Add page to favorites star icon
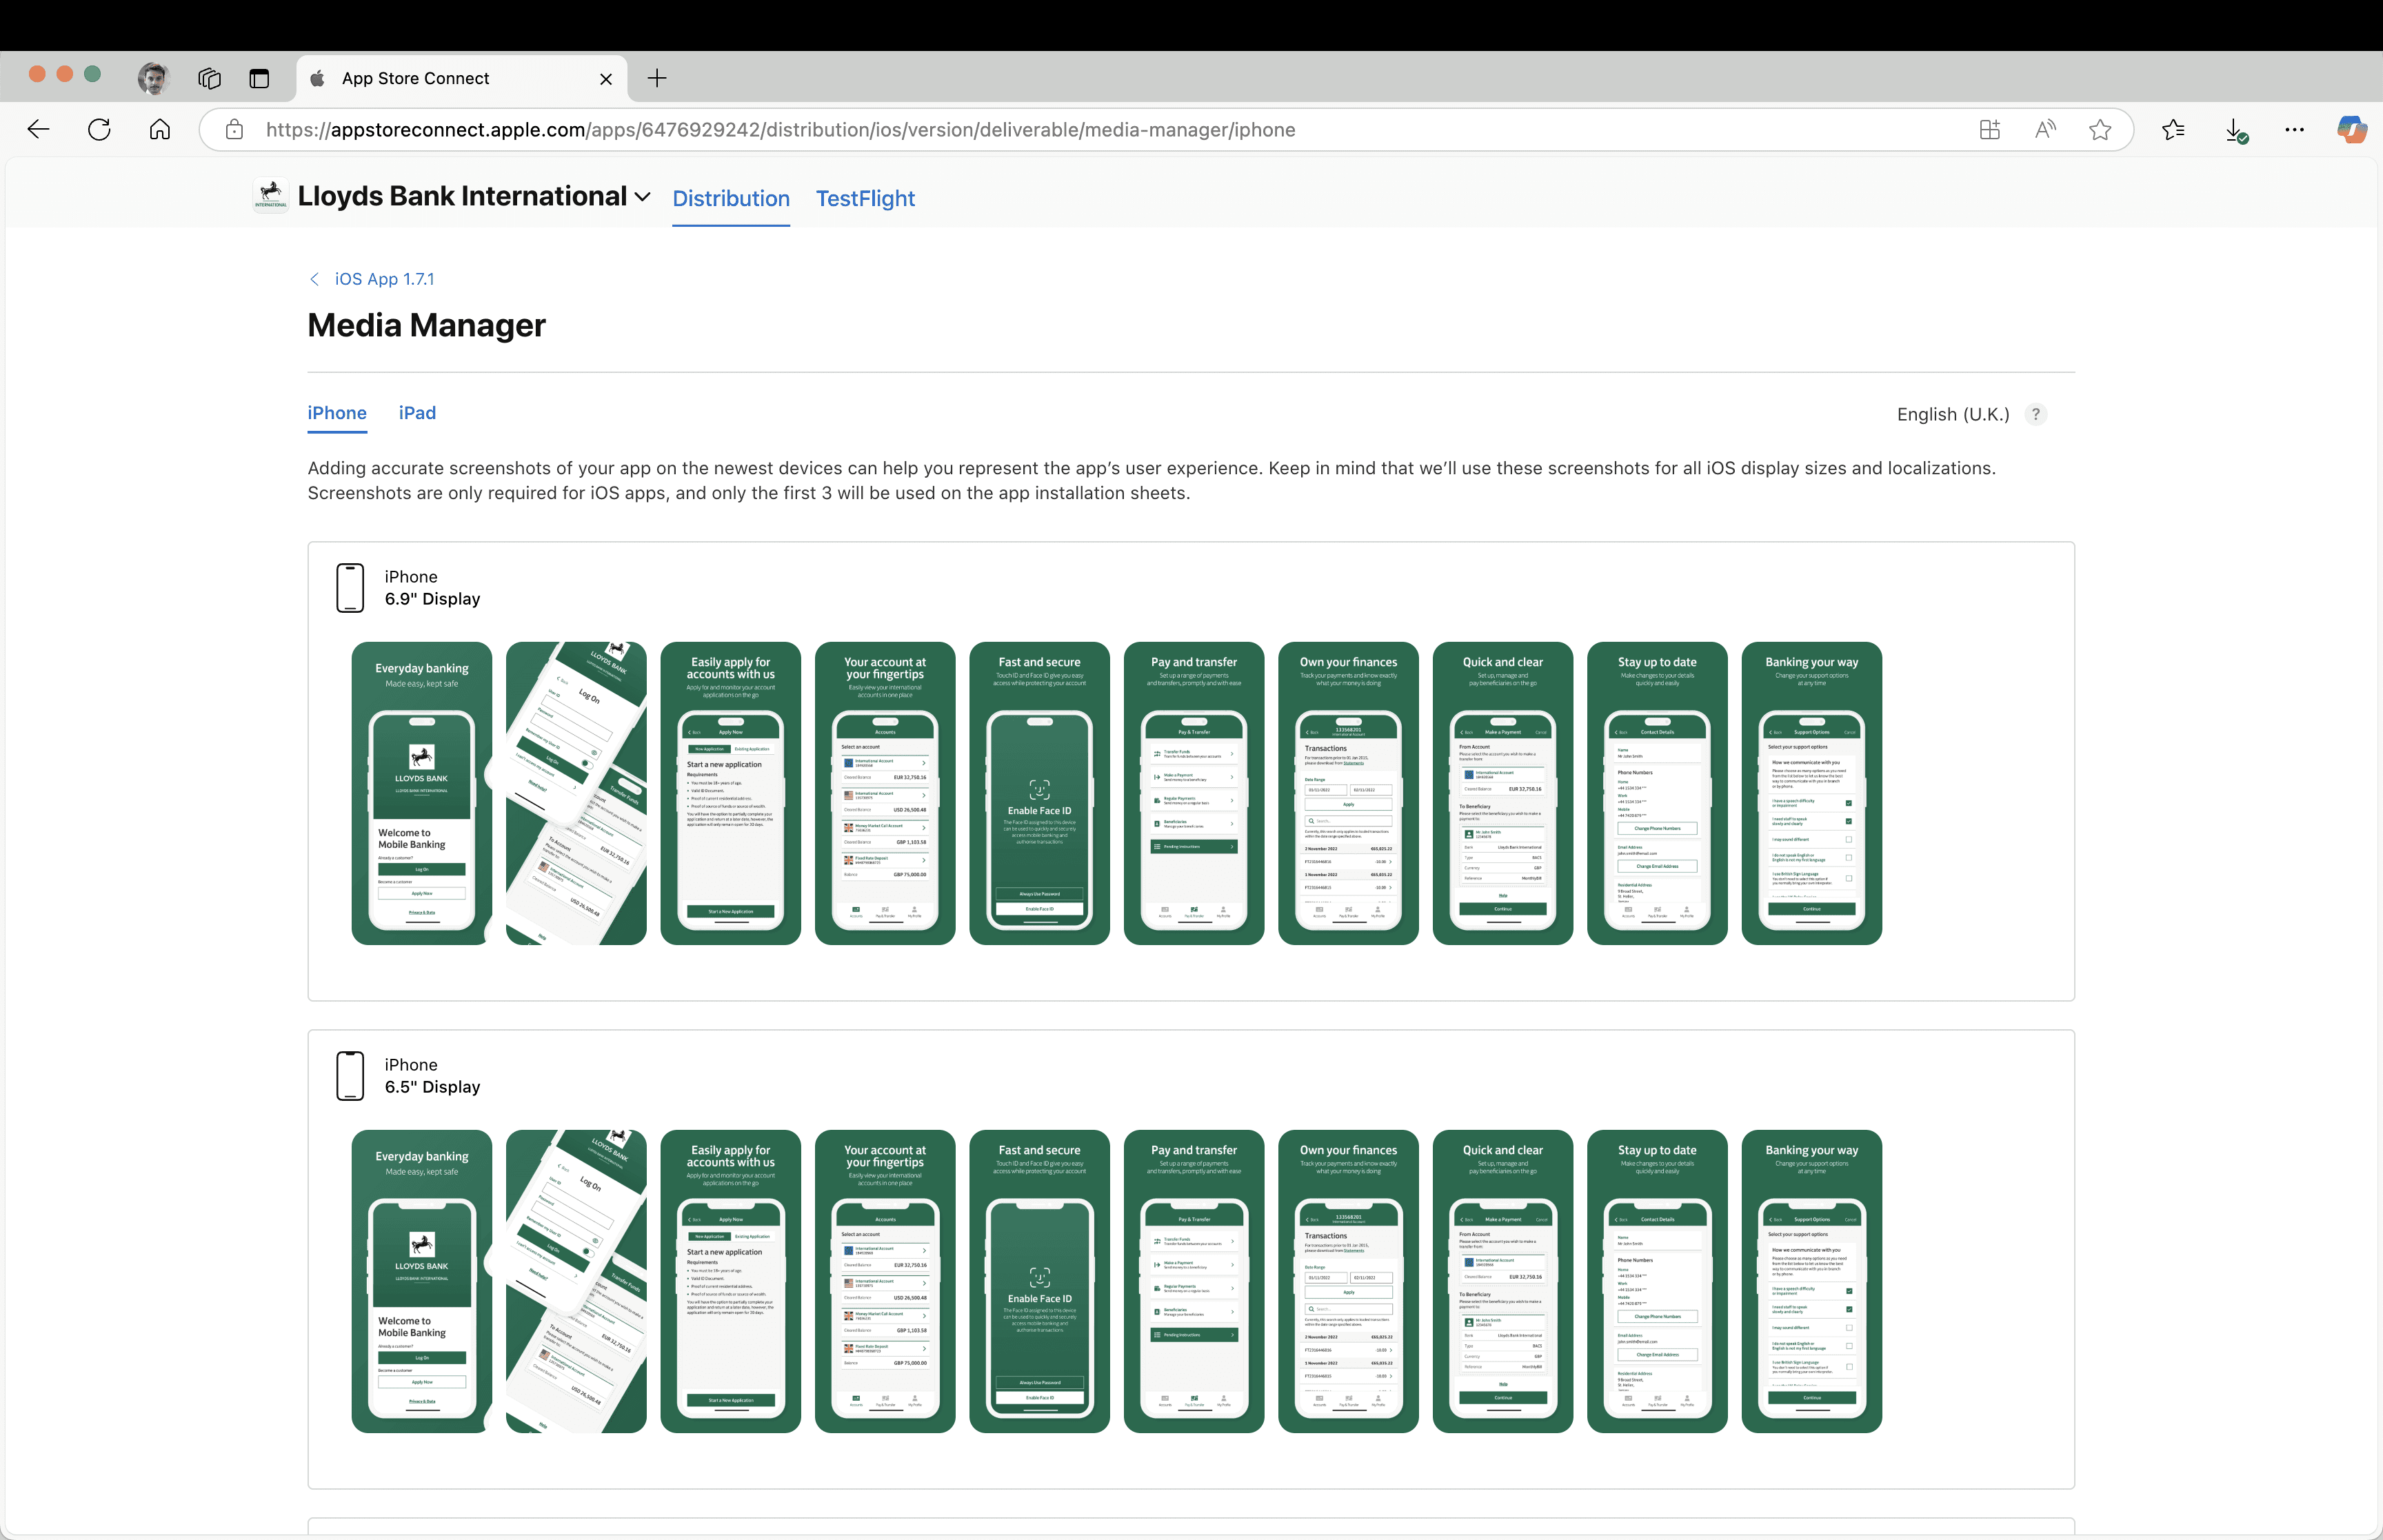 2100,129
